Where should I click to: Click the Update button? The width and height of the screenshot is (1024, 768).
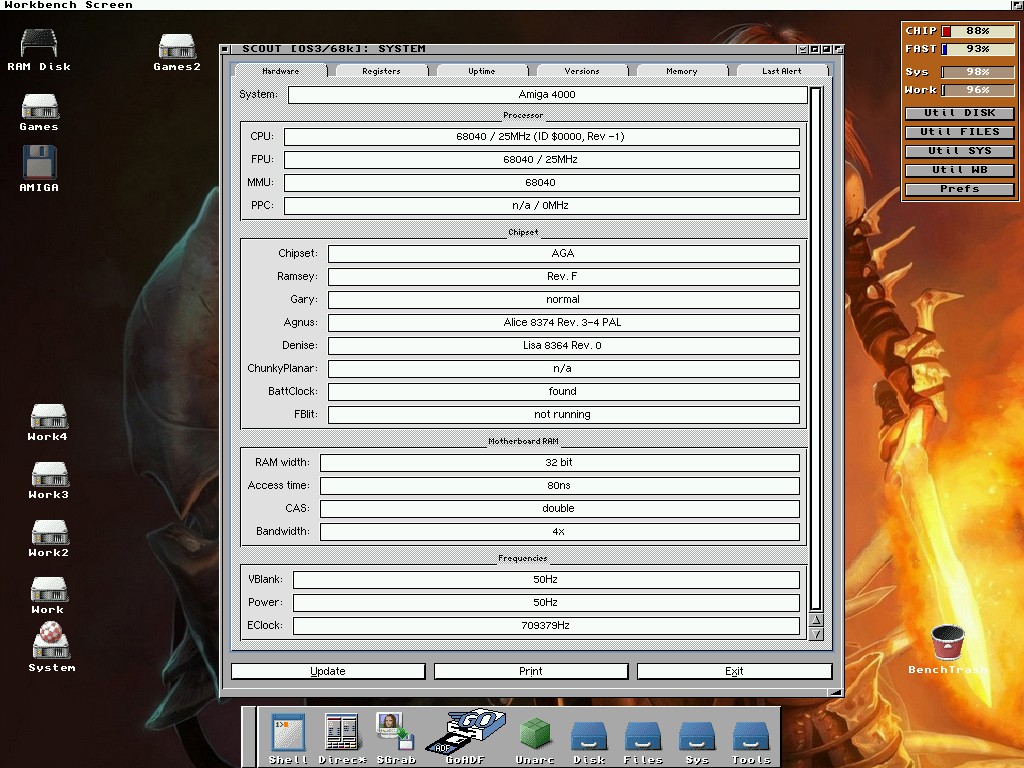point(328,671)
